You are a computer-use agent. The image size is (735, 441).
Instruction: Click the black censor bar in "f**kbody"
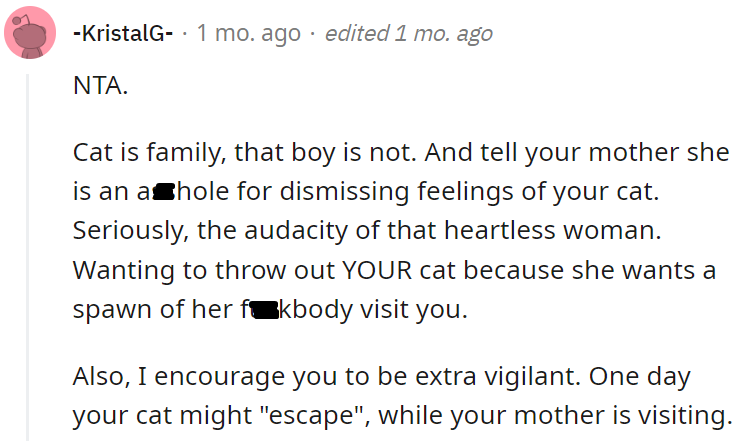(266, 311)
